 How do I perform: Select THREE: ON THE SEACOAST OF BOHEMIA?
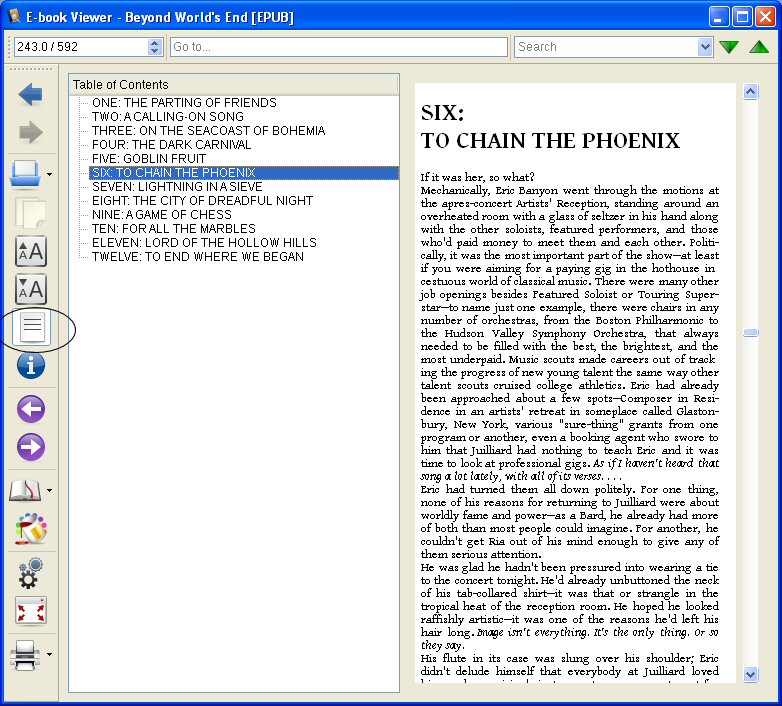[208, 131]
